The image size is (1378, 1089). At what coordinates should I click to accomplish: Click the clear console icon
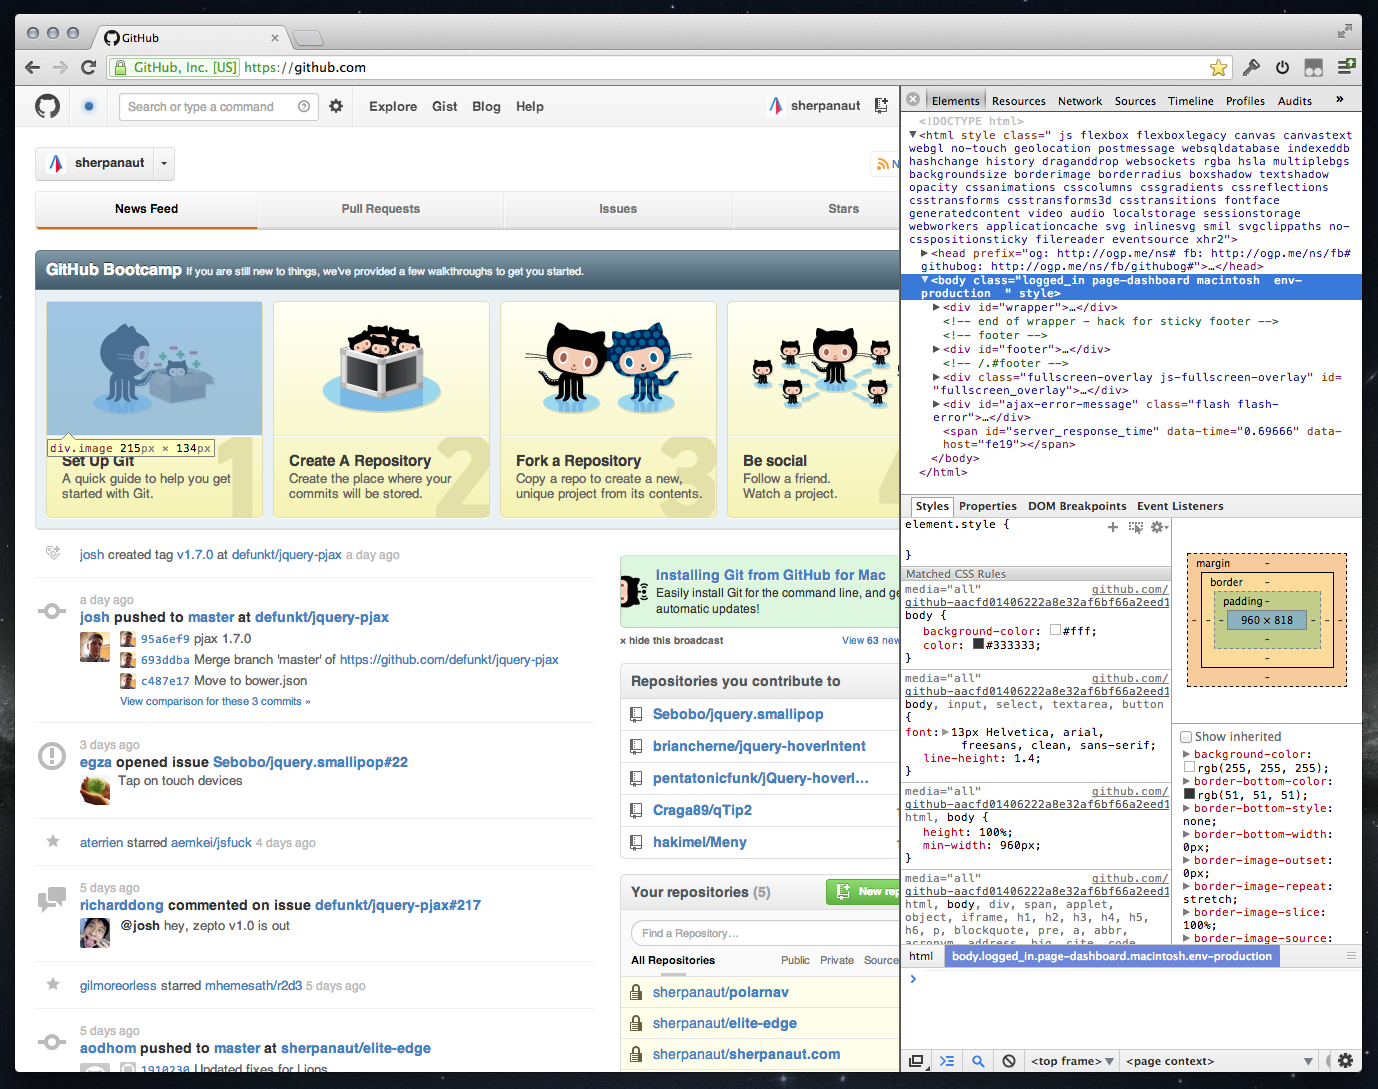tap(1009, 1061)
